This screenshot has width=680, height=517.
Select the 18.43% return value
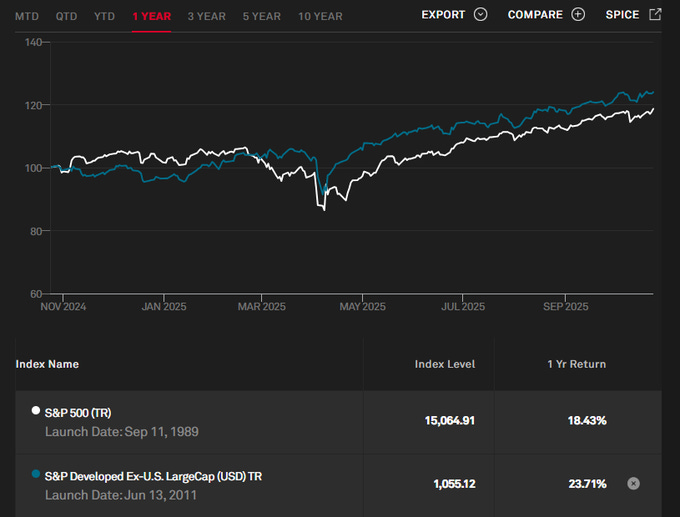coord(587,420)
